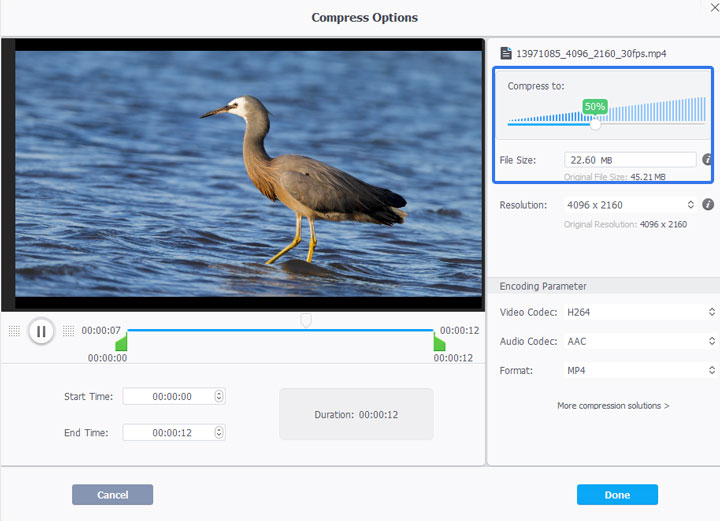Close the Compress Options dialog
720x521 pixels.
click(714, 7)
